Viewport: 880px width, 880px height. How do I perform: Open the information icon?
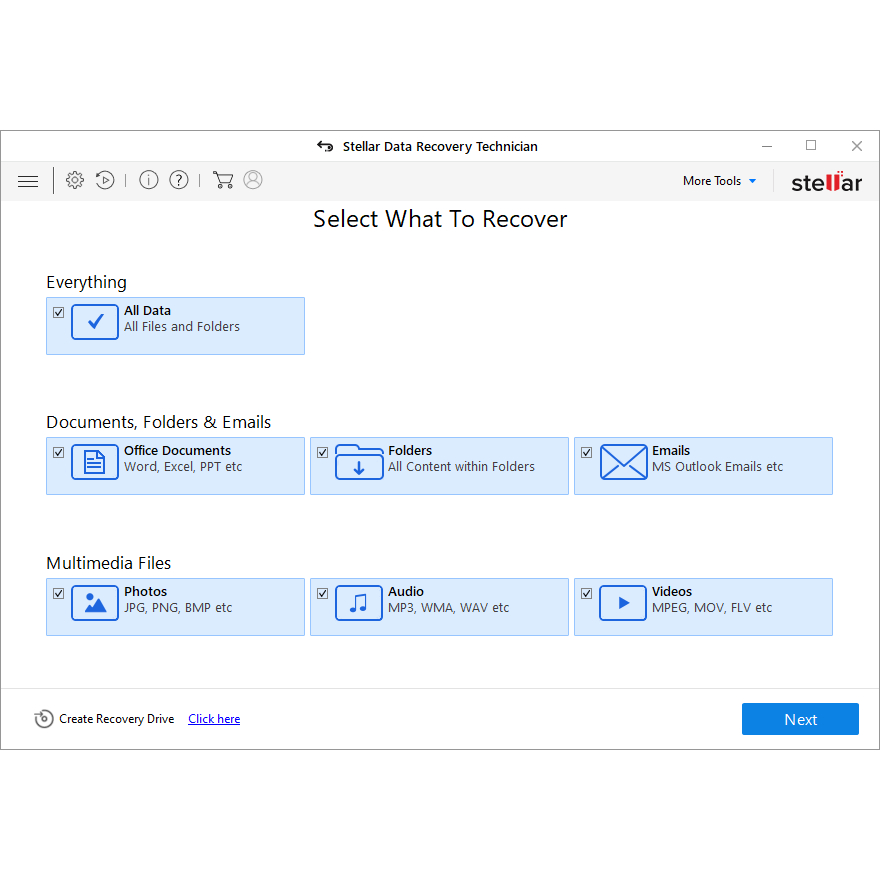(x=149, y=180)
